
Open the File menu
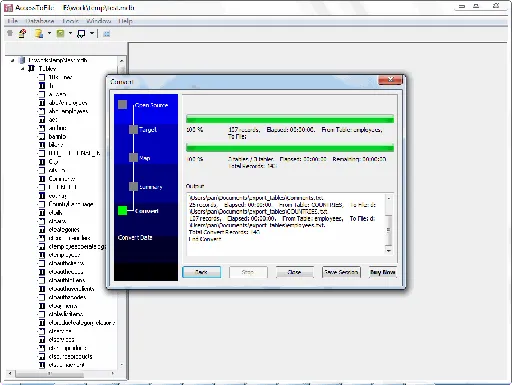pos(12,21)
